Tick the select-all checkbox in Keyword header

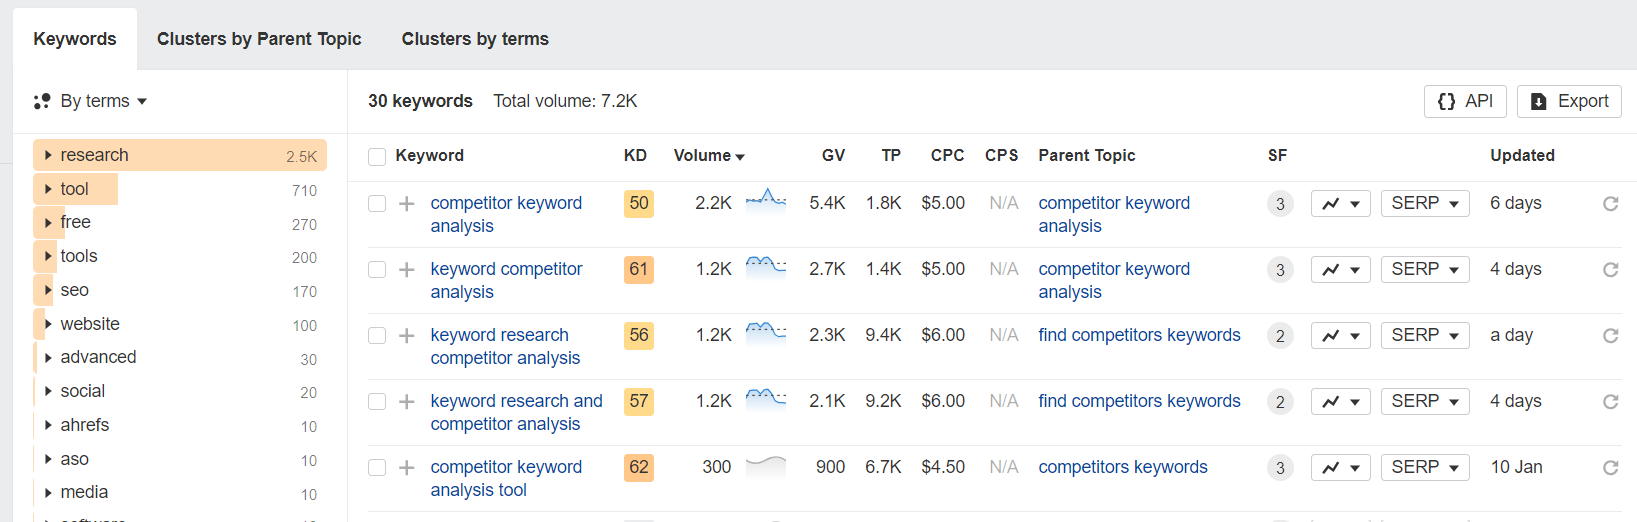377,157
